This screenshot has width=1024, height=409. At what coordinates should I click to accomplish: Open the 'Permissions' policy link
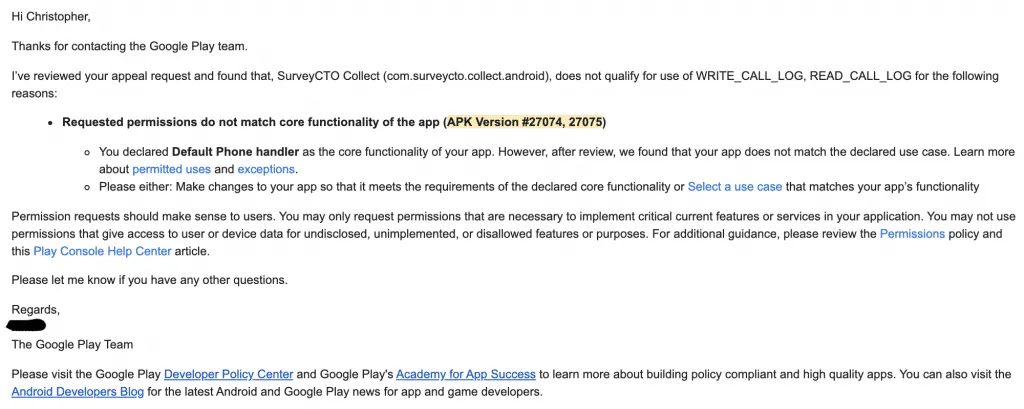pos(911,233)
